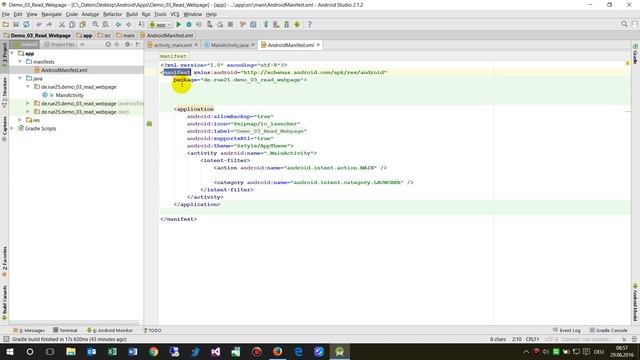Screen dimensions: 640x360
Task: Open Excel from the taskbar
Action: coord(112,352)
